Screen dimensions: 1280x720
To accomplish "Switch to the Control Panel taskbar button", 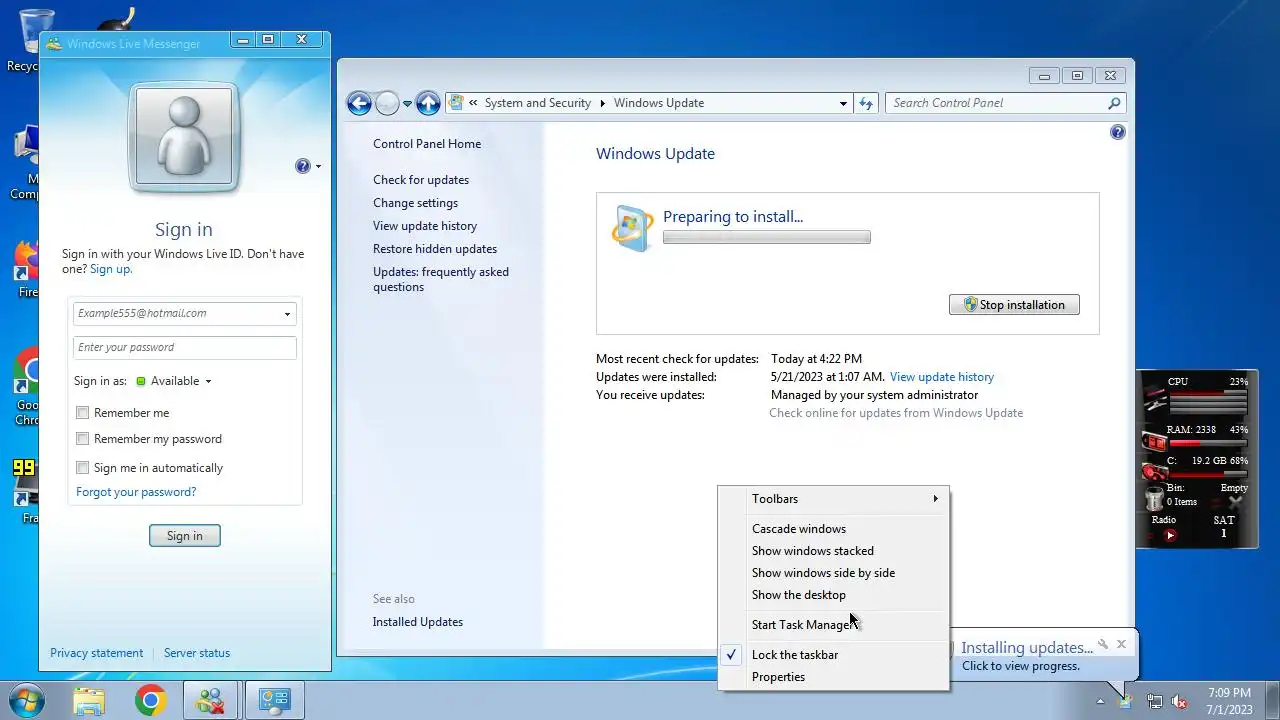I will [x=274, y=701].
